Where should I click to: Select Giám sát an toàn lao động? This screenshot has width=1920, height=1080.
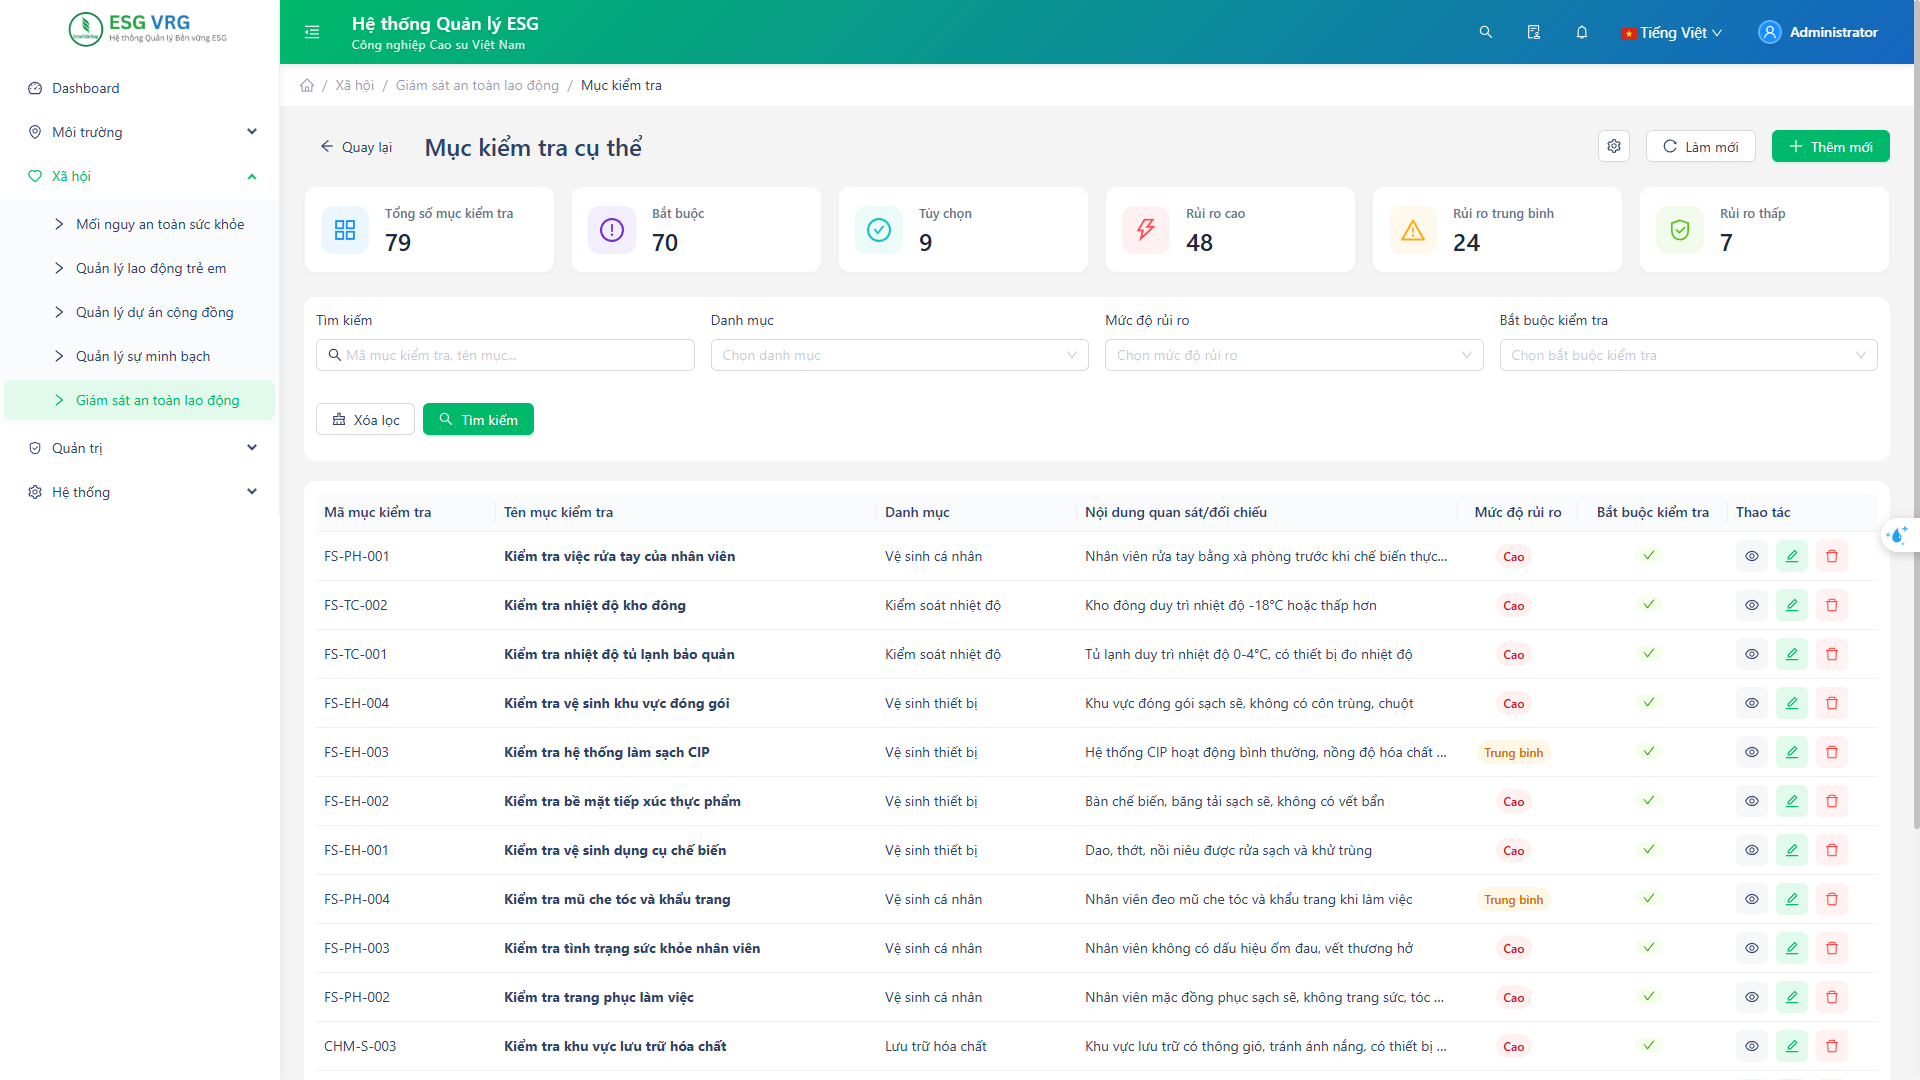(x=140, y=400)
